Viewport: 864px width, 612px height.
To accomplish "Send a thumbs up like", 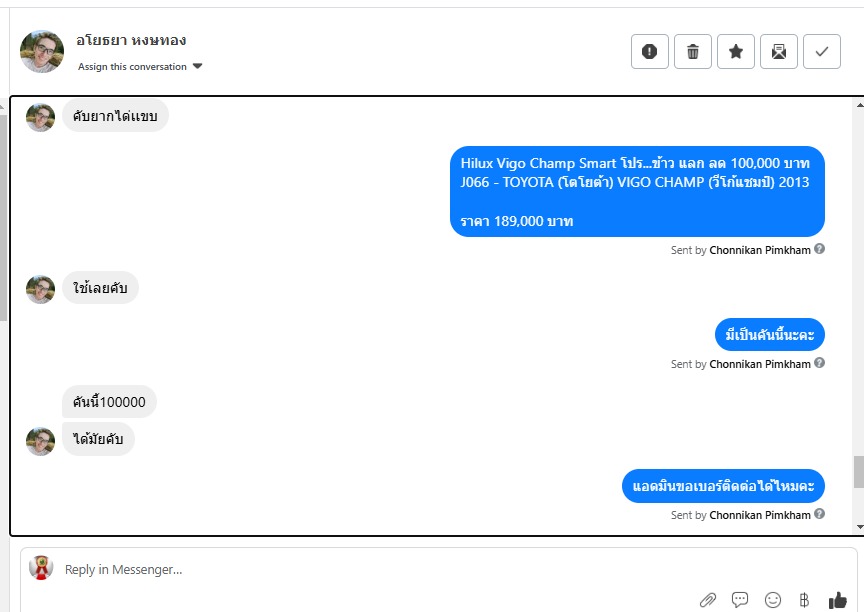I will click(x=838, y=600).
